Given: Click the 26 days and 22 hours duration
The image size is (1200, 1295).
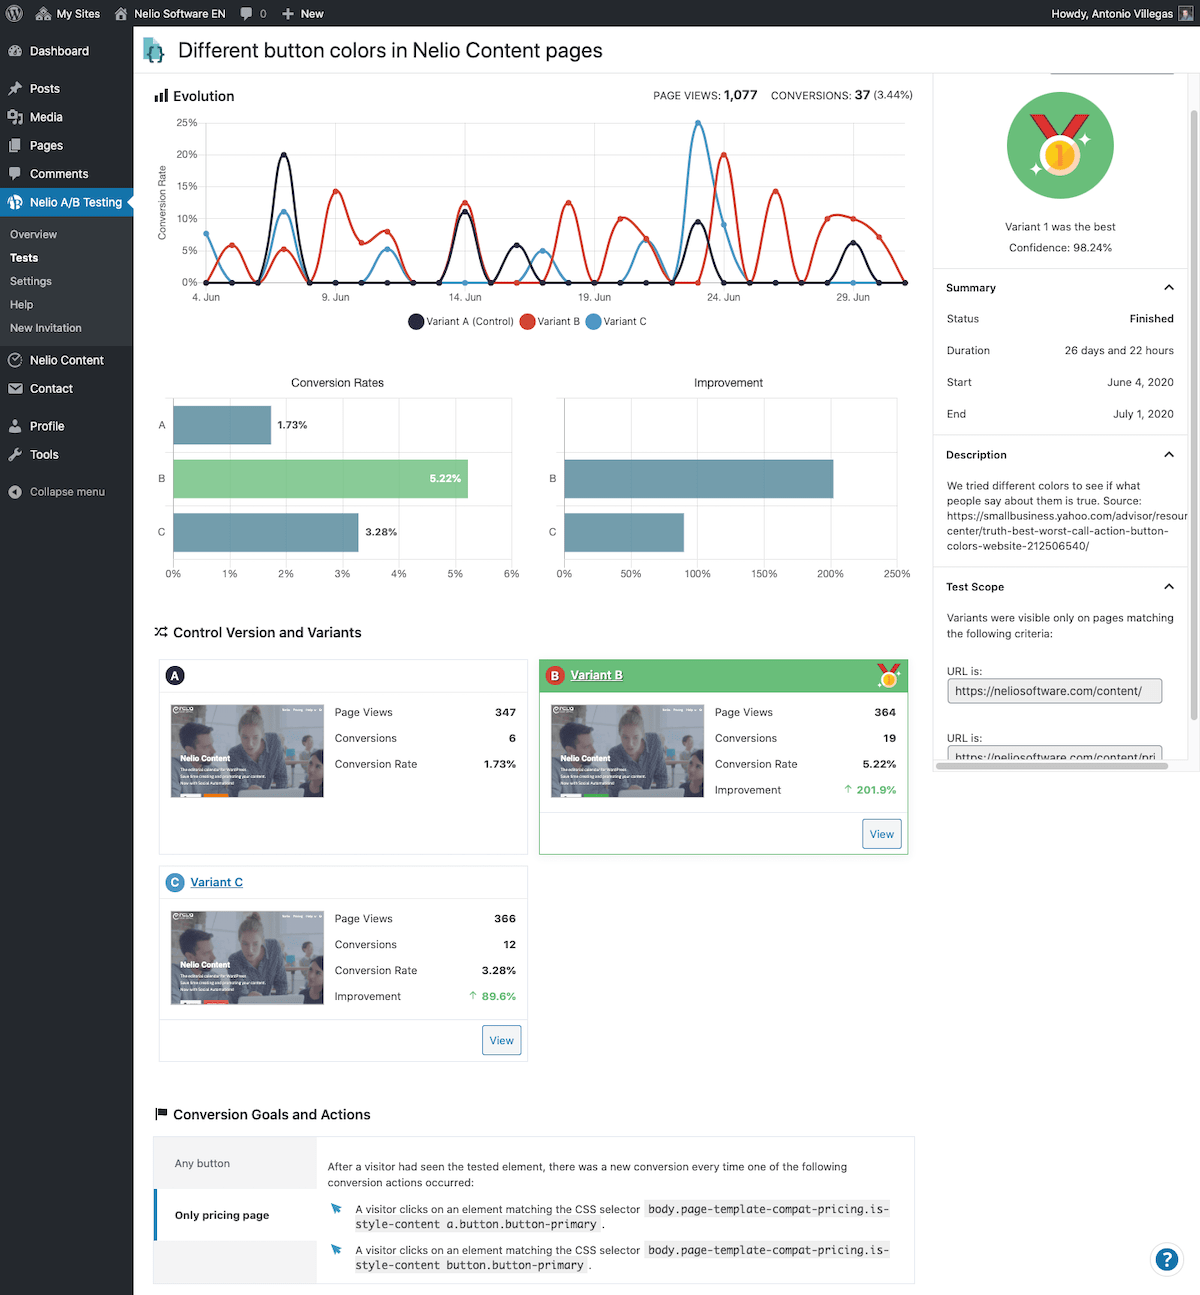Looking at the screenshot, I should pos(1119,351).
